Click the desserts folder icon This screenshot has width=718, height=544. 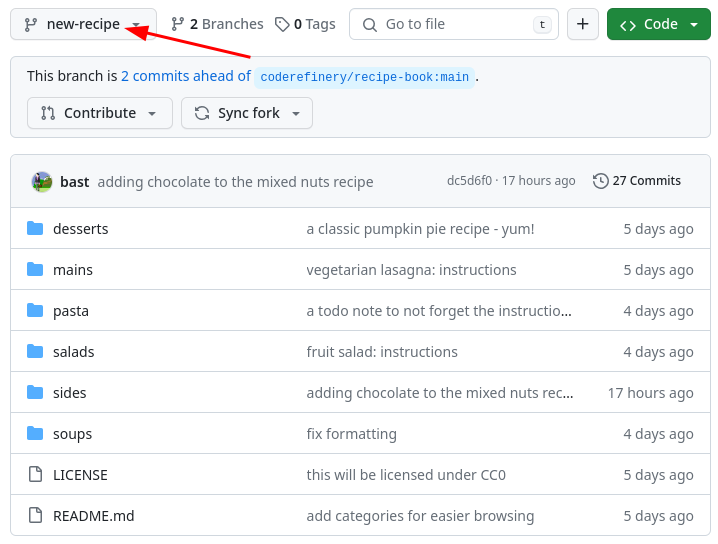click(x=35, y=228)
